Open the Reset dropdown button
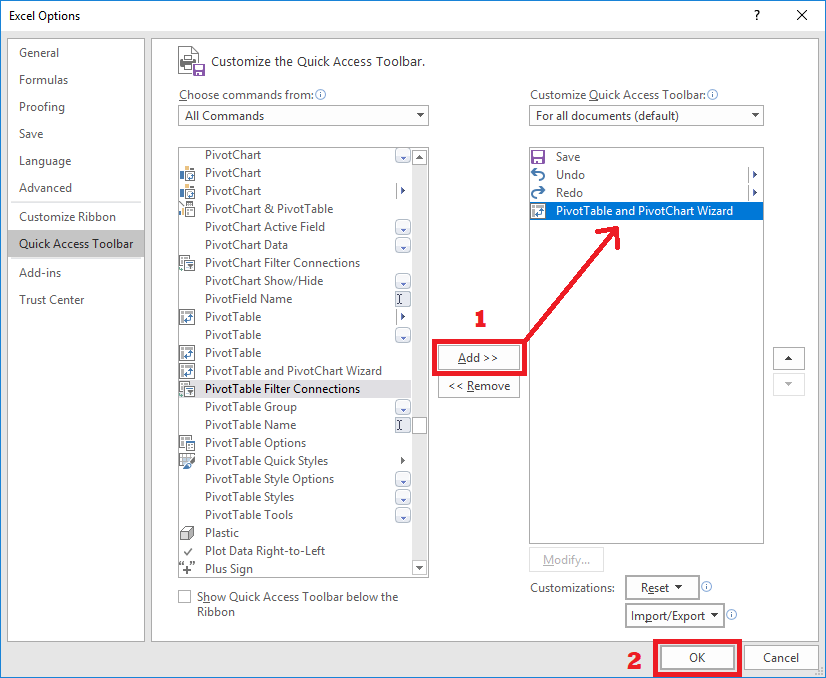826x678 pixels. 662,587
